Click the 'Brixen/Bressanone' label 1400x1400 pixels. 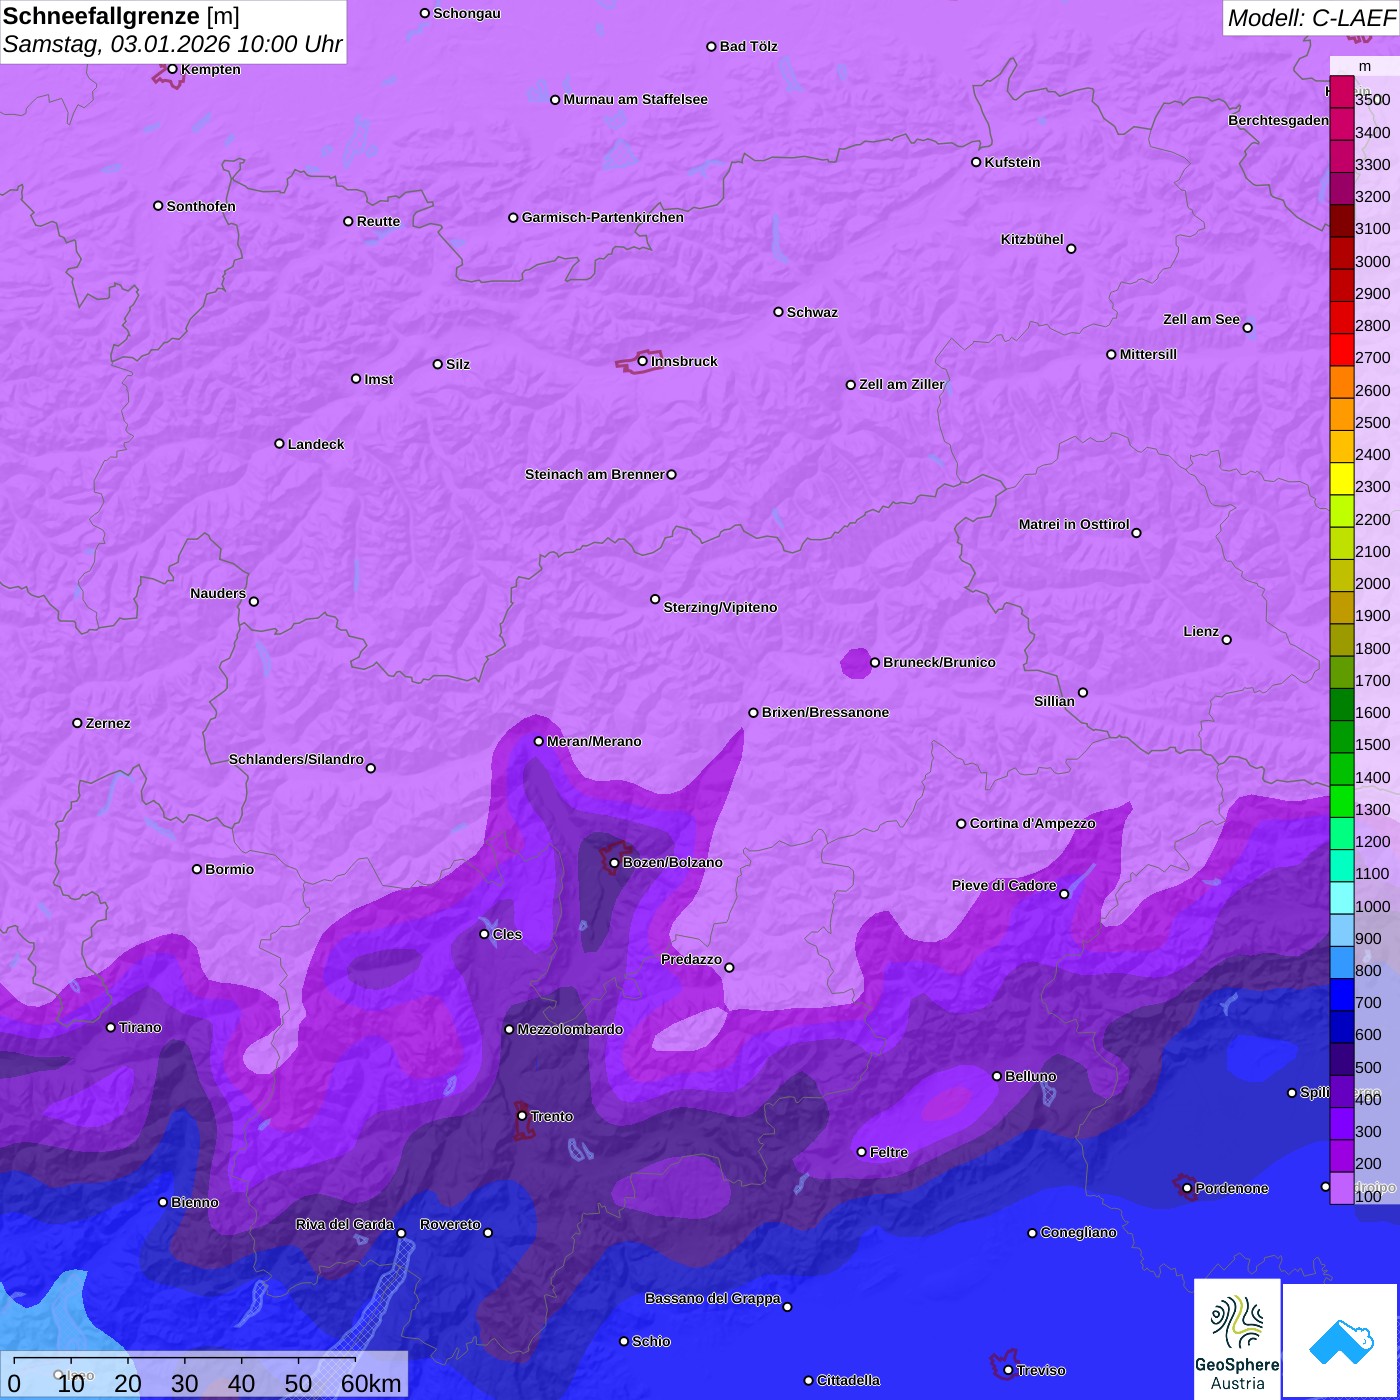[825, 712]
